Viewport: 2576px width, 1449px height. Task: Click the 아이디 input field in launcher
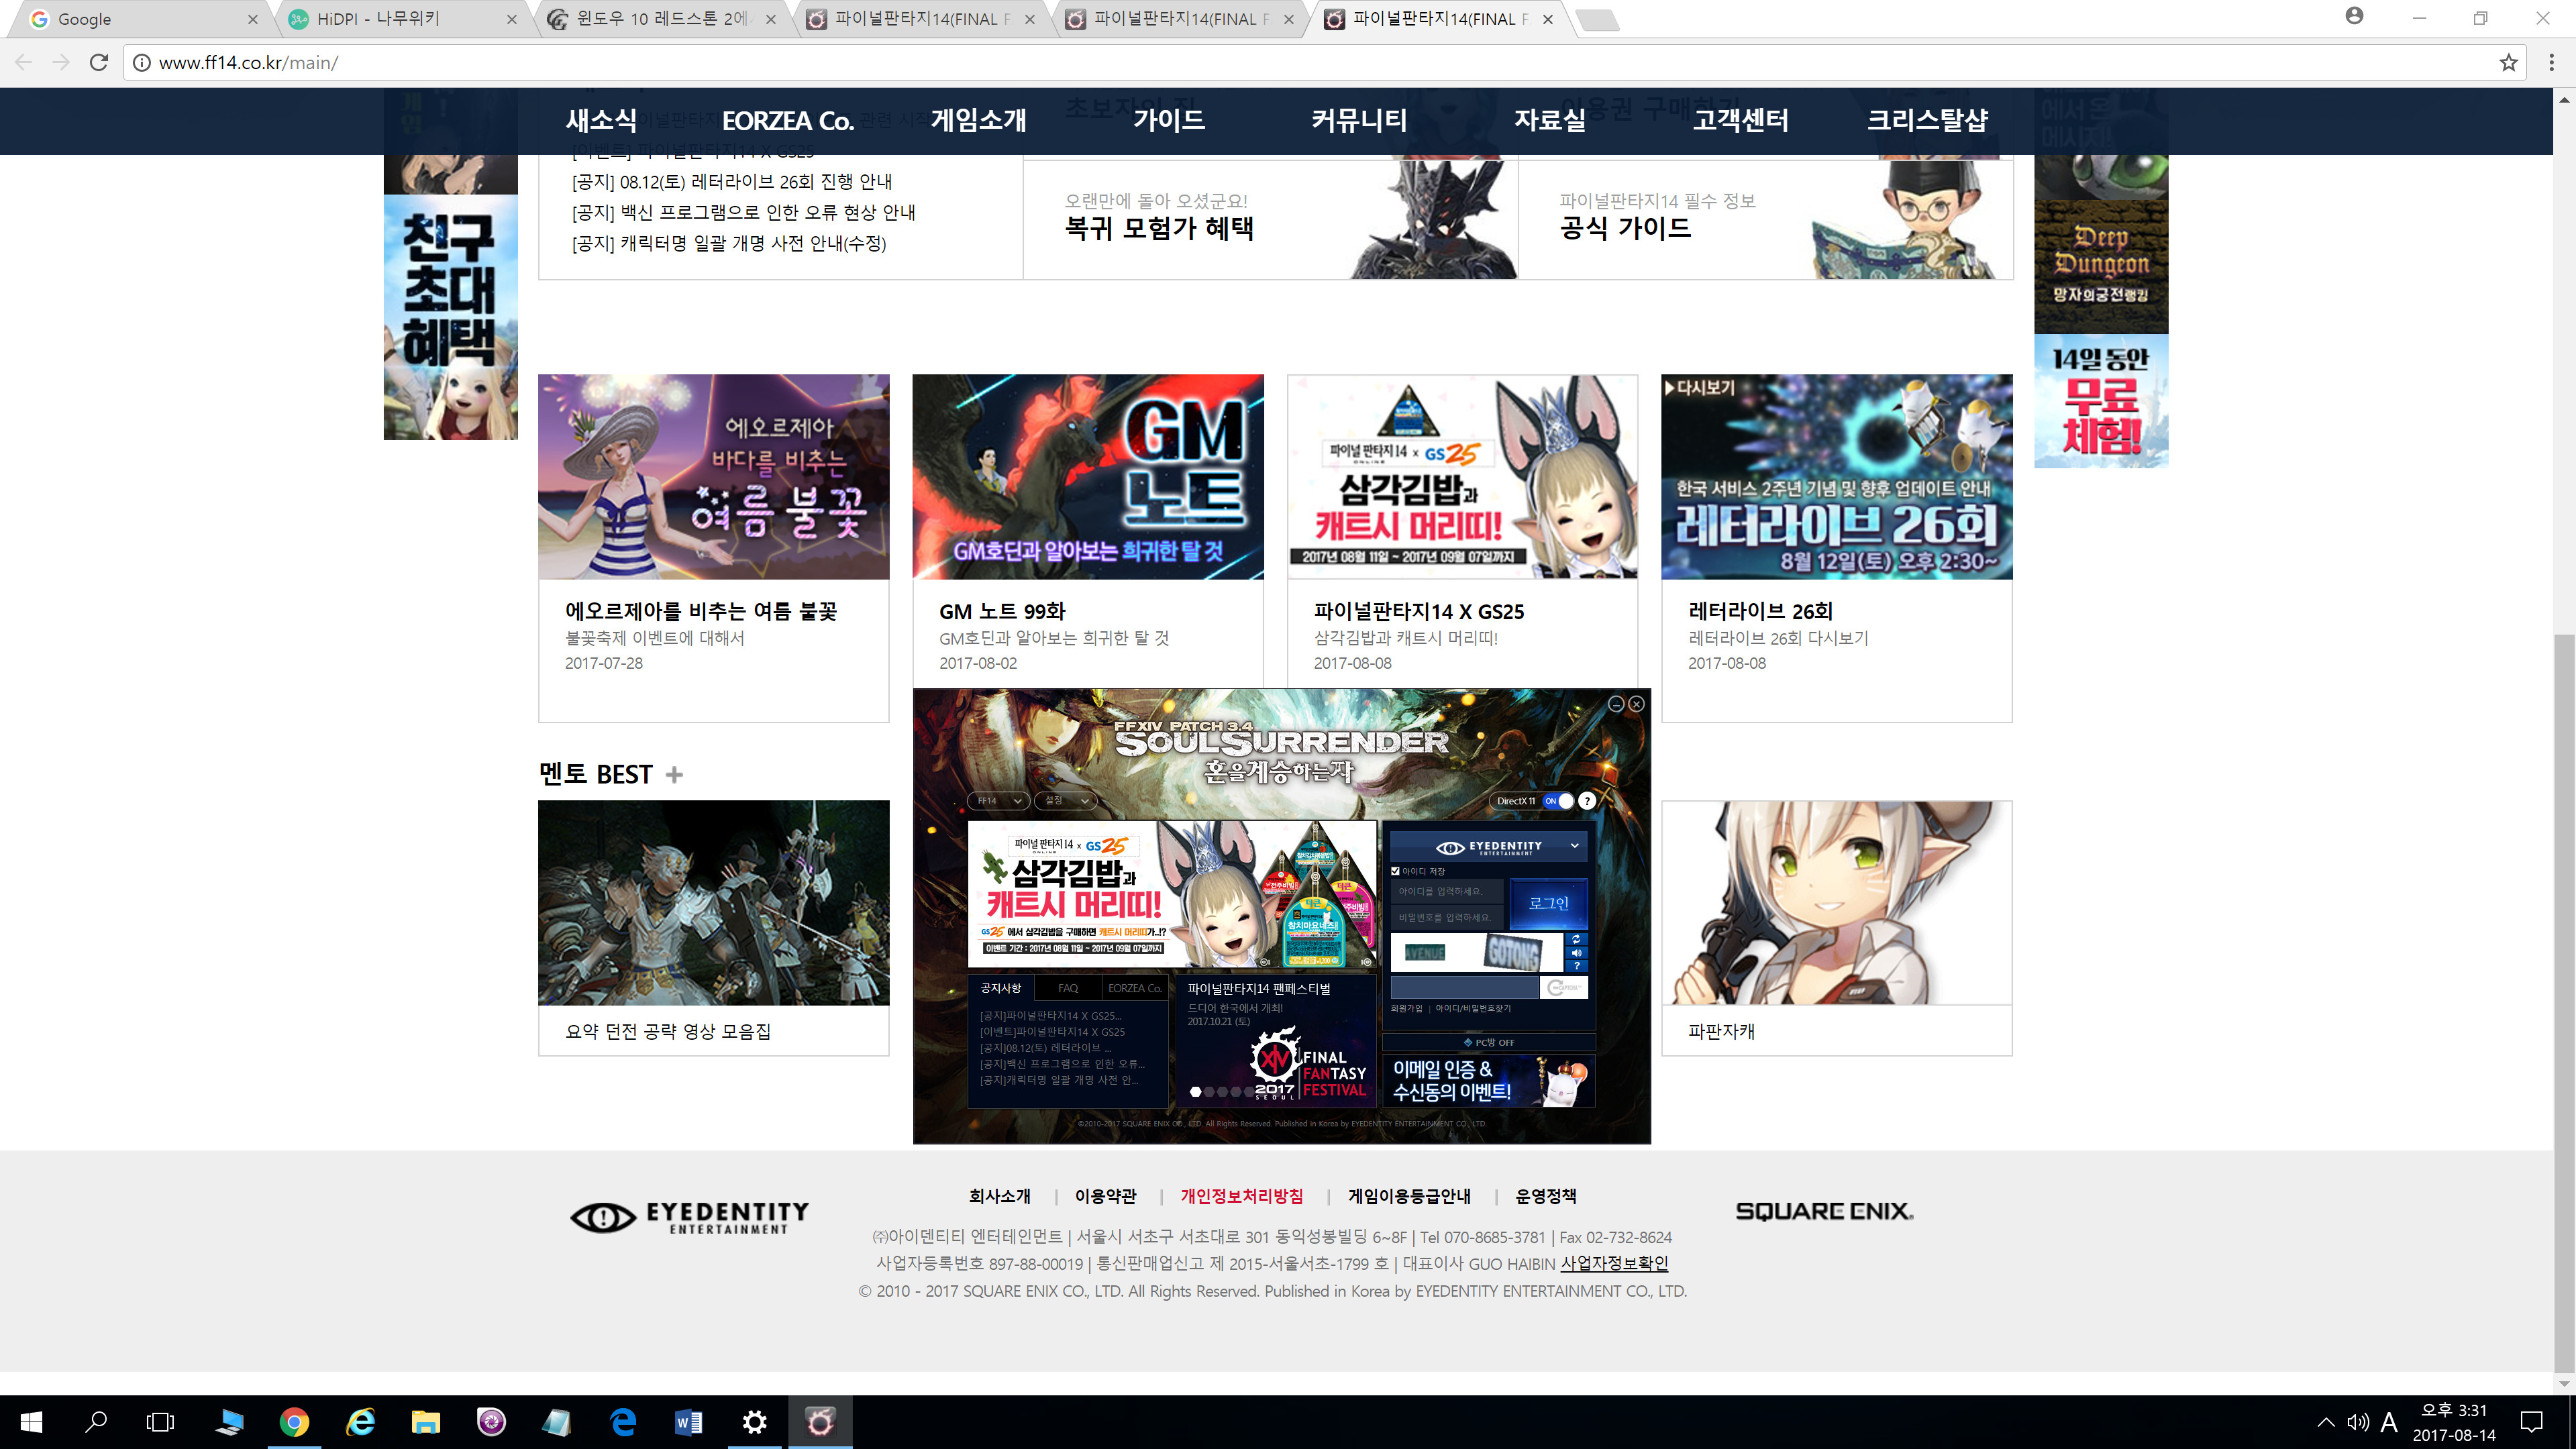pyautogui.click(x=1448, y=891)
